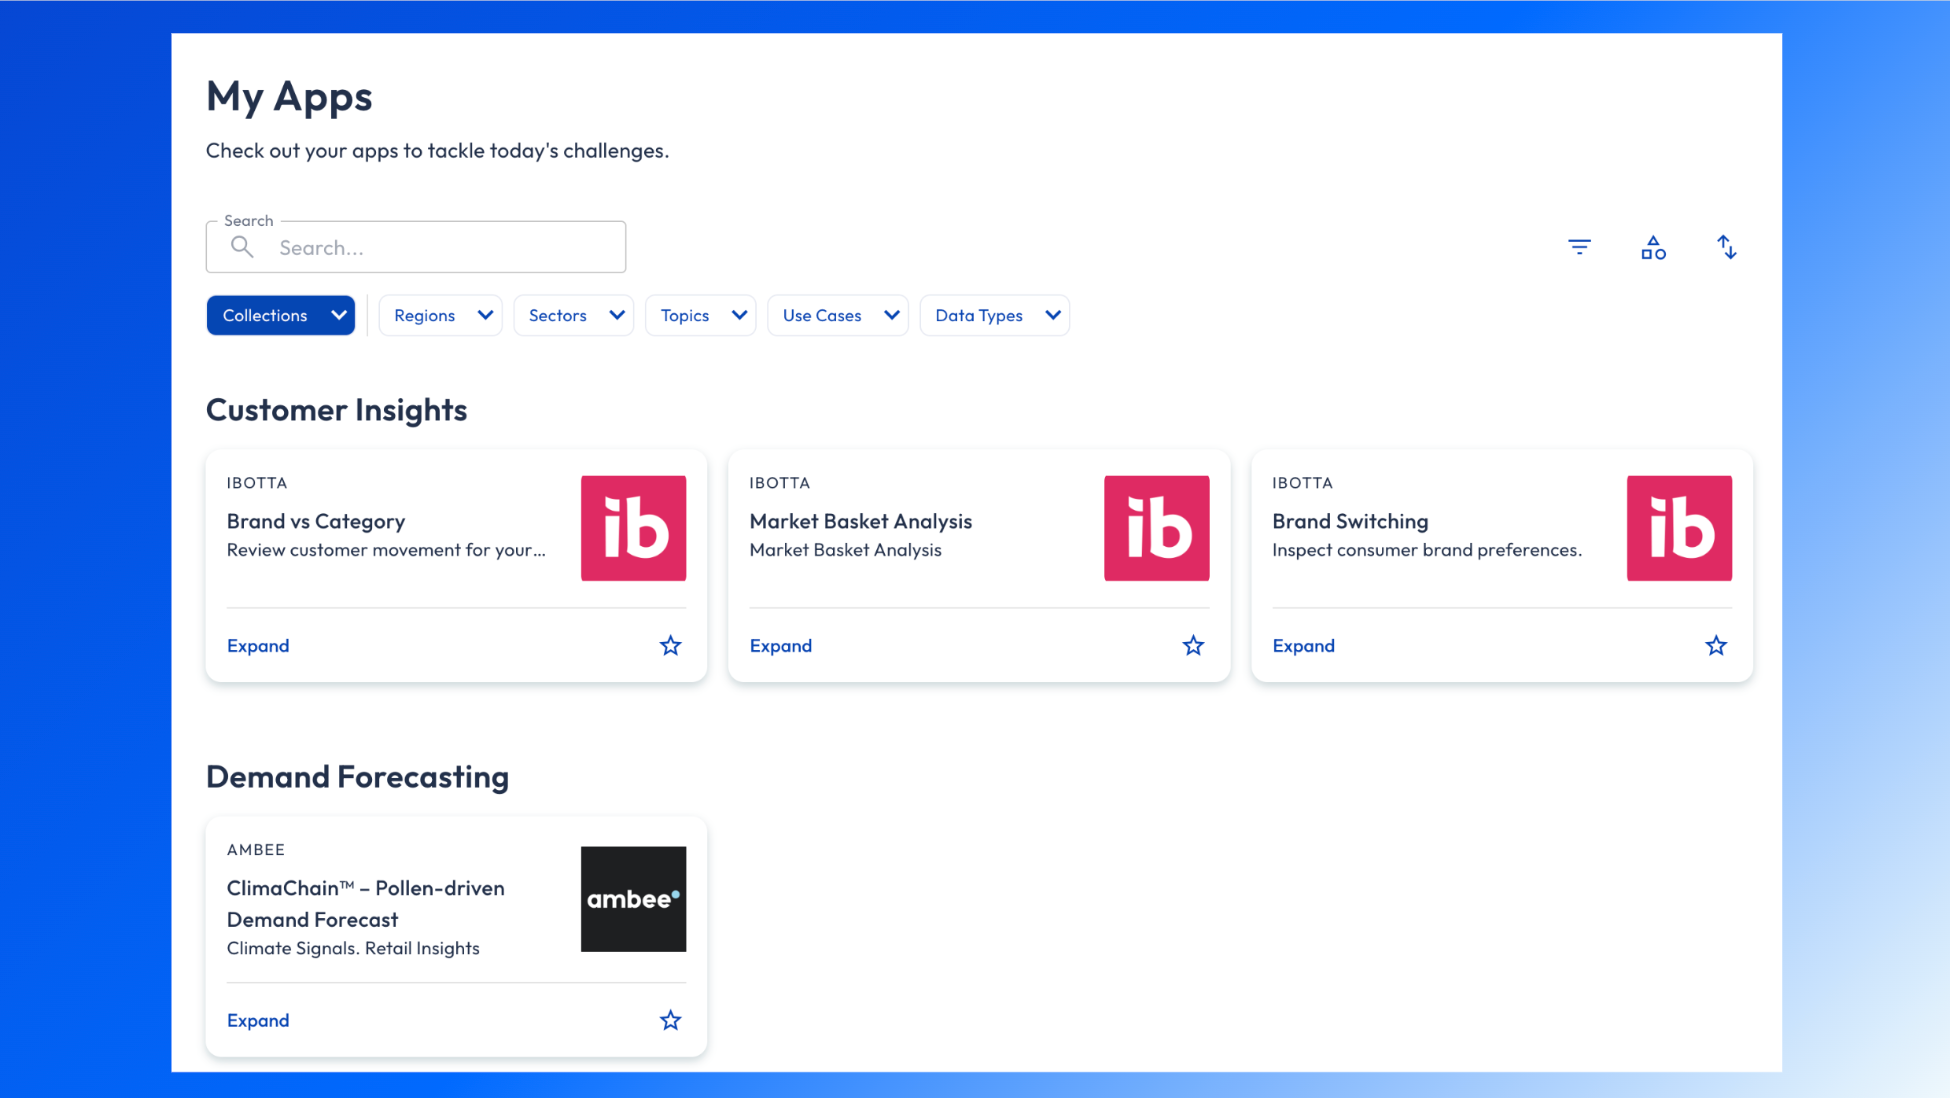This screenshot has height=1098, width=1950.
Task: Favorite the Market Basket Analysis star
Action: coord(1193,646)
